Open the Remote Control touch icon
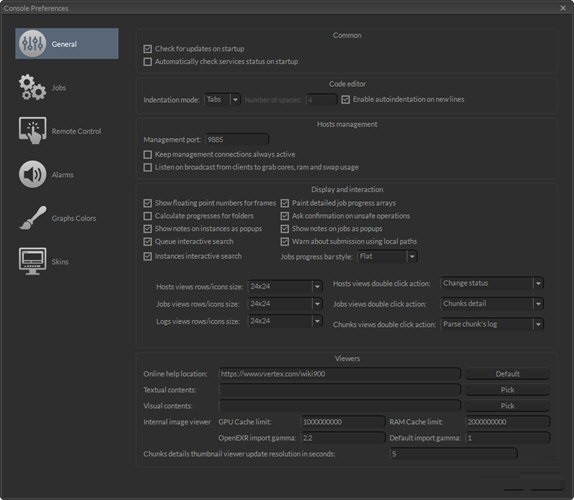This screenshot has width=574, height=500. [33, 131]
